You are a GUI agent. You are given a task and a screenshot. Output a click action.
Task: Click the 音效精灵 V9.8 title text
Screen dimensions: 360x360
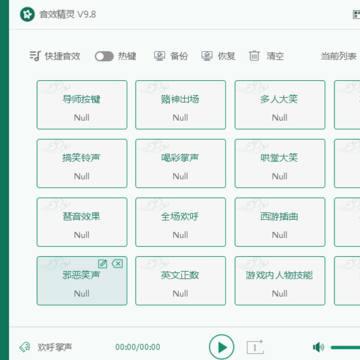coord(68,15)
